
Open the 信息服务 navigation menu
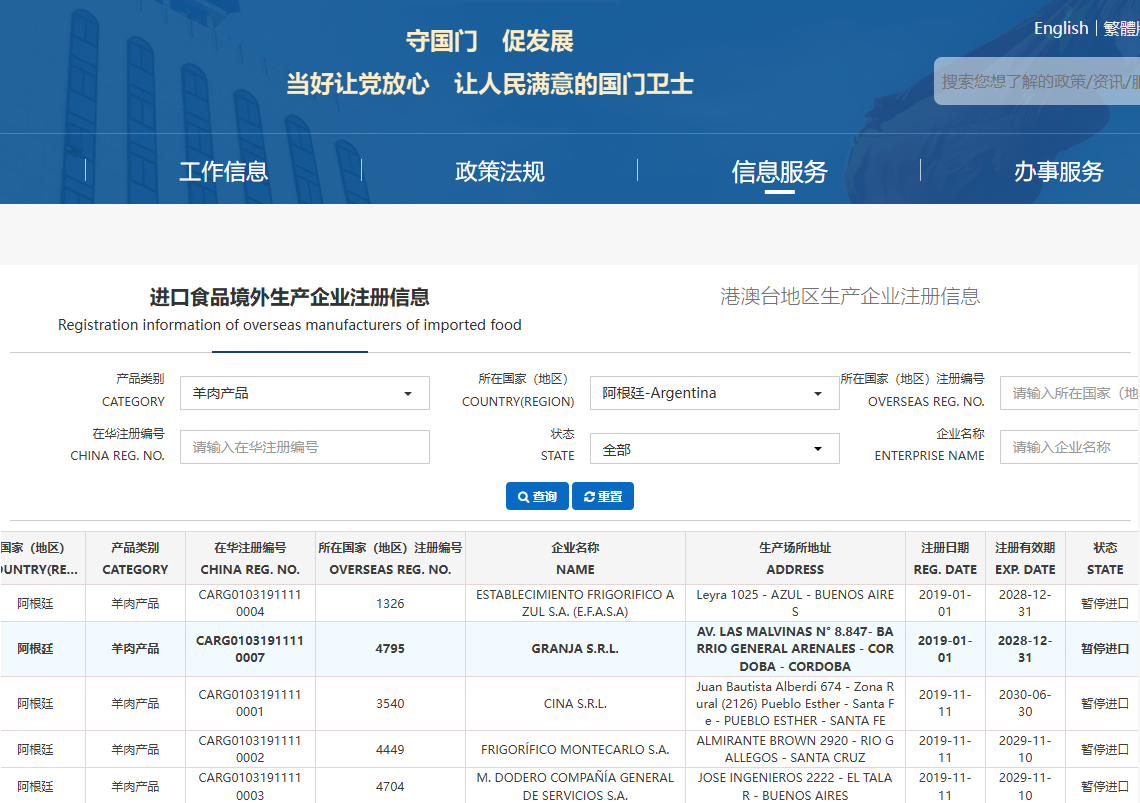pyautogui.click(x=779, y=171)
